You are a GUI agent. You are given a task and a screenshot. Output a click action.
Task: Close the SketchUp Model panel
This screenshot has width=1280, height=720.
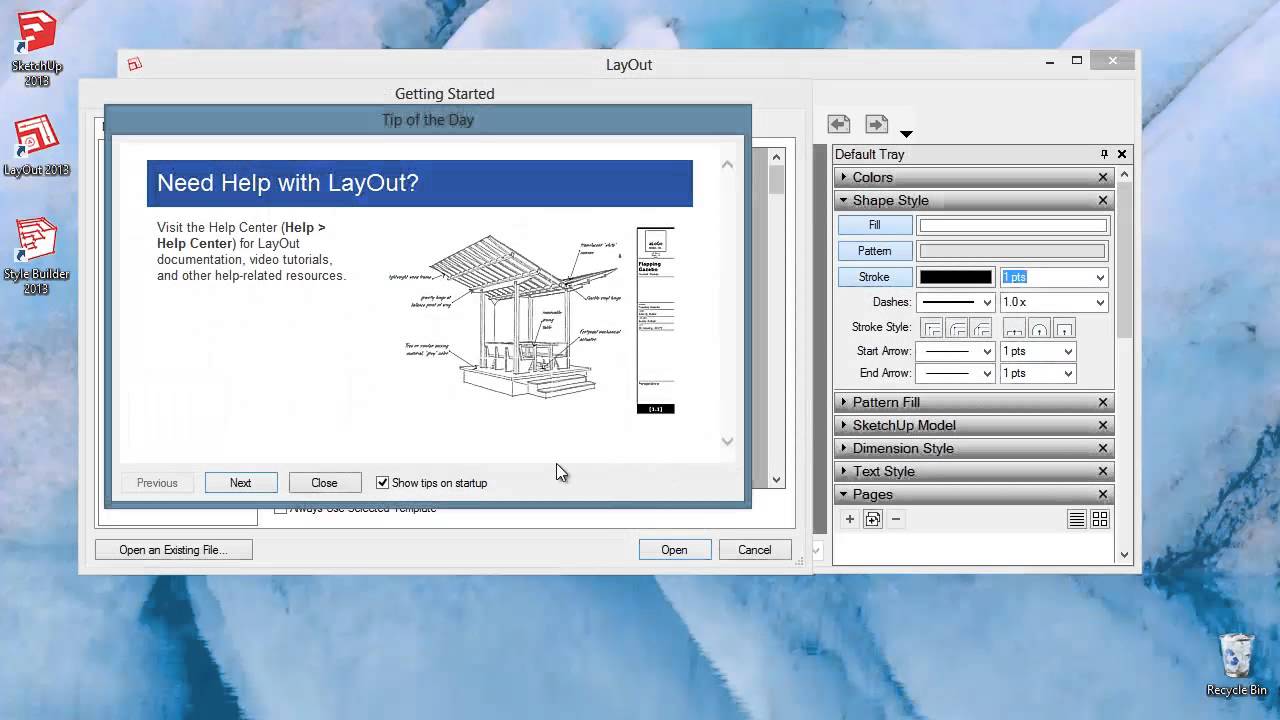pyautogui.click(x=1103, y=425)
